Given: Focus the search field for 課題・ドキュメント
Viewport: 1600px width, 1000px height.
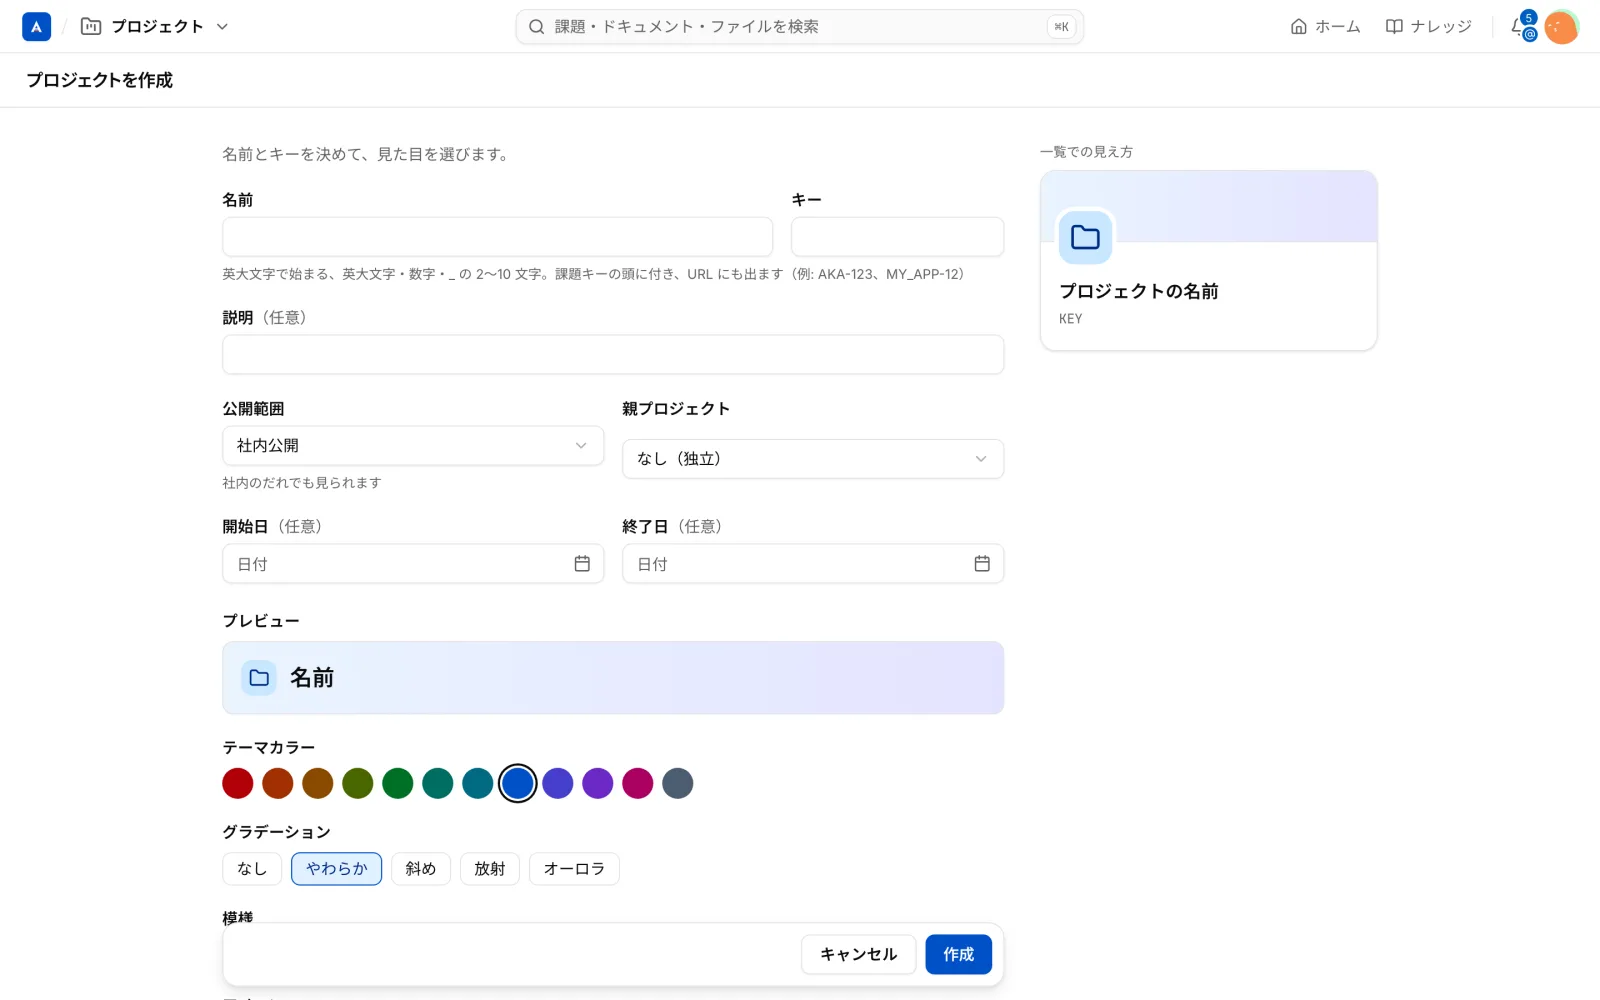Looking at the screenshot, I should [x=799, y=27].
